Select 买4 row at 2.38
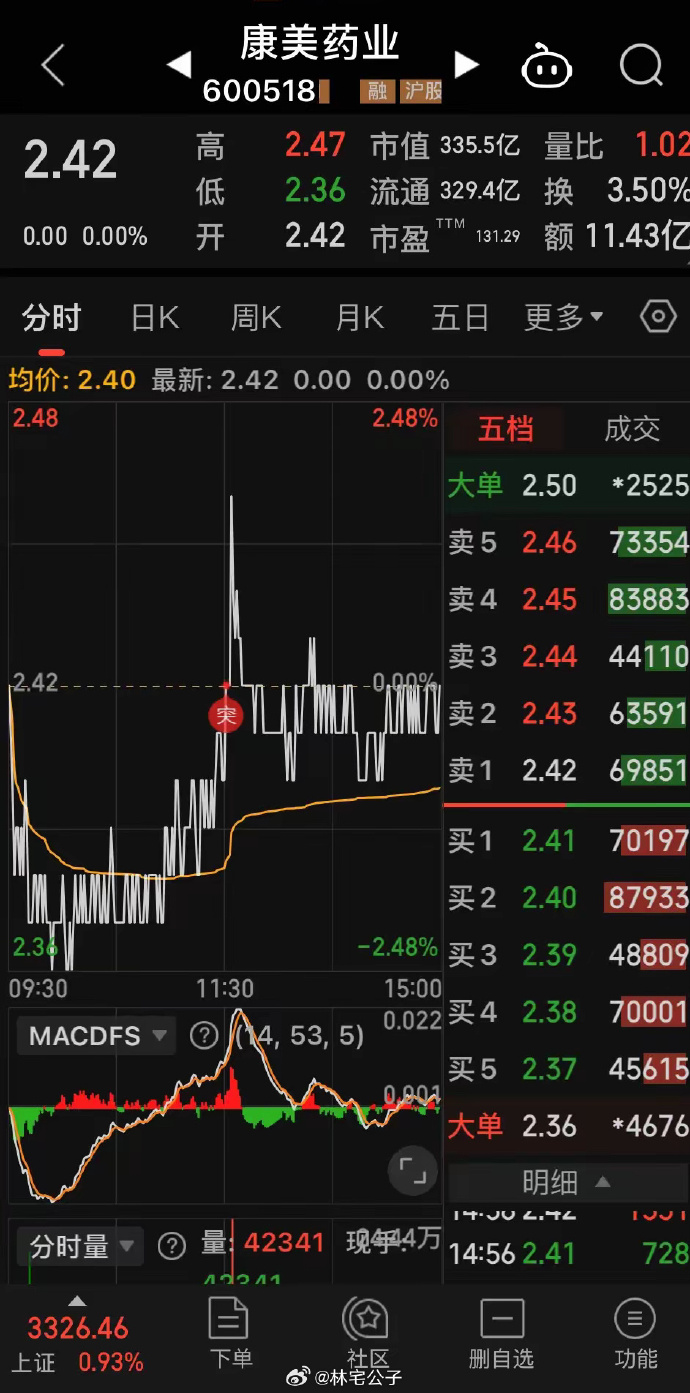This screenshot has width=690, height=1393. pos(567,1011)
